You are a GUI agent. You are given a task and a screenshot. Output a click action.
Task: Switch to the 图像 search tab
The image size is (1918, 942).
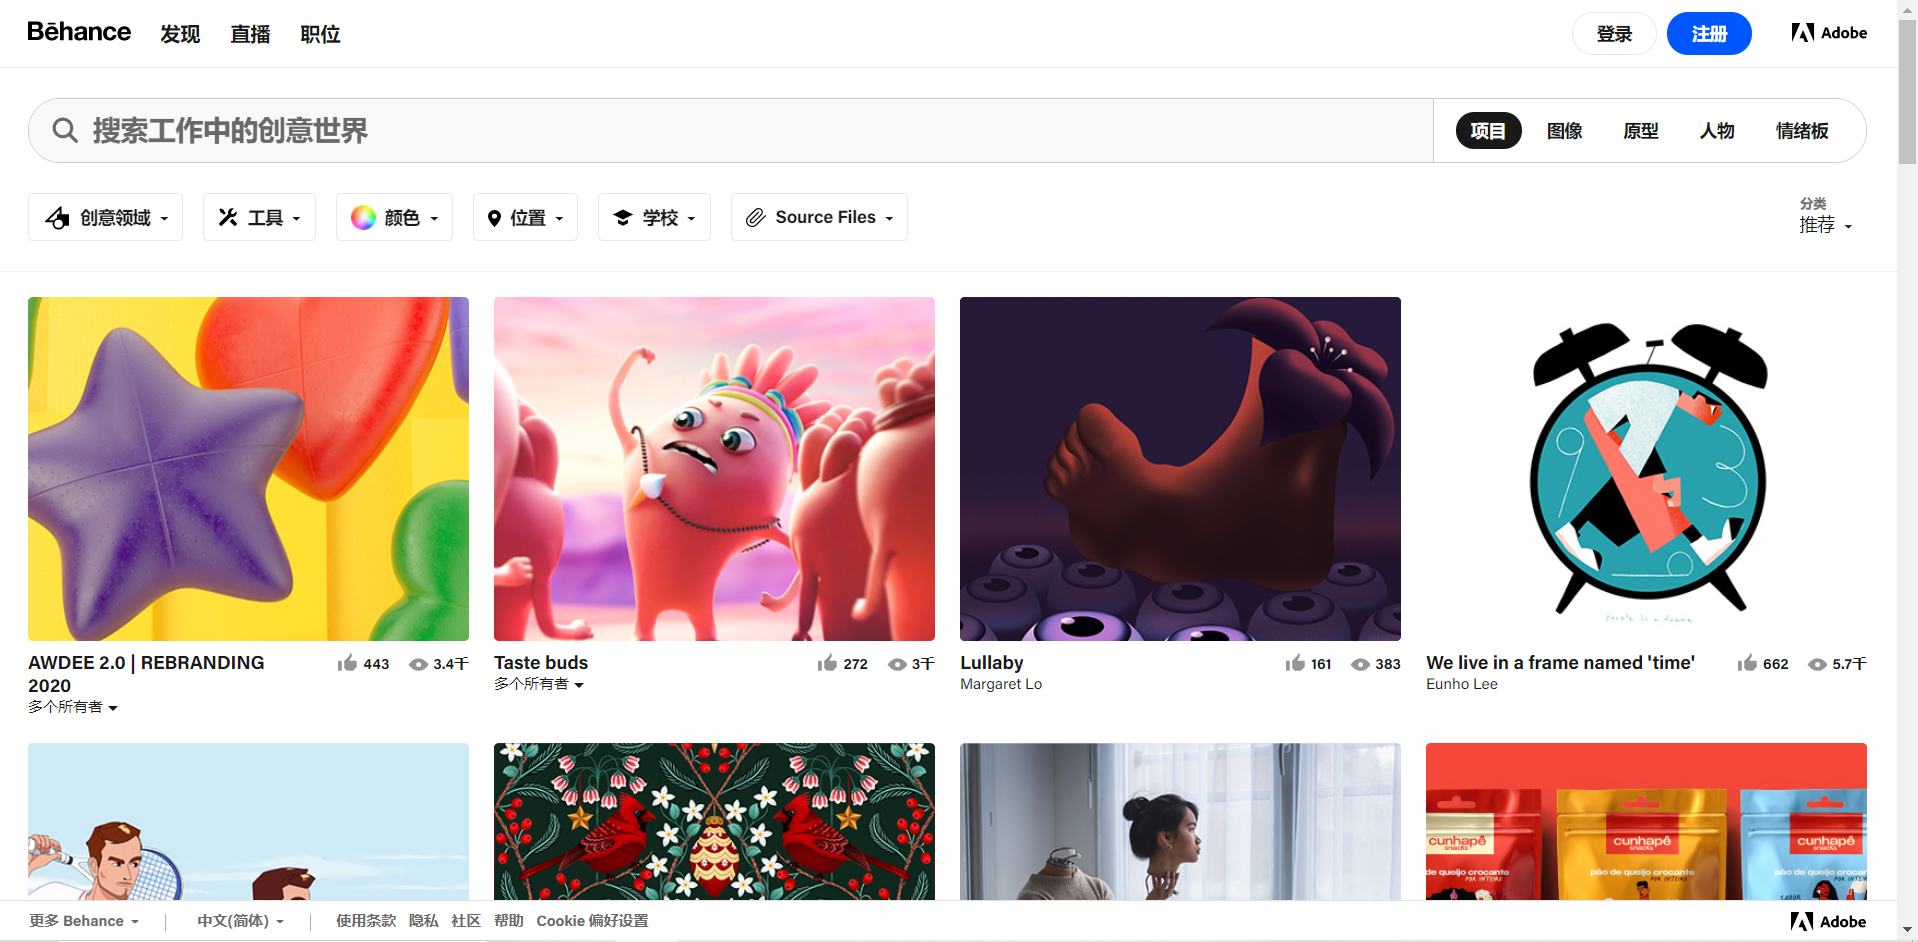point(1564,130)
